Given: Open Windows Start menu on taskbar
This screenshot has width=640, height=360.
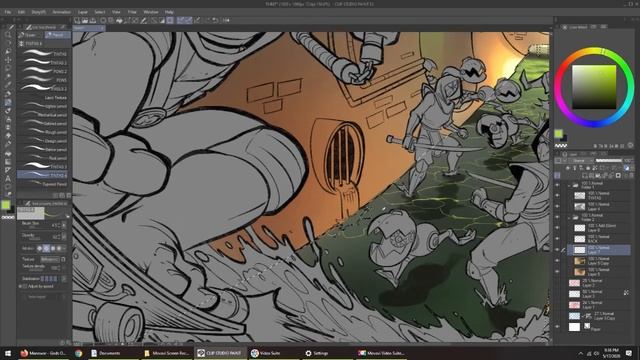Looking at the screenshot, I should pyautogui.click(x=8, y=353).
